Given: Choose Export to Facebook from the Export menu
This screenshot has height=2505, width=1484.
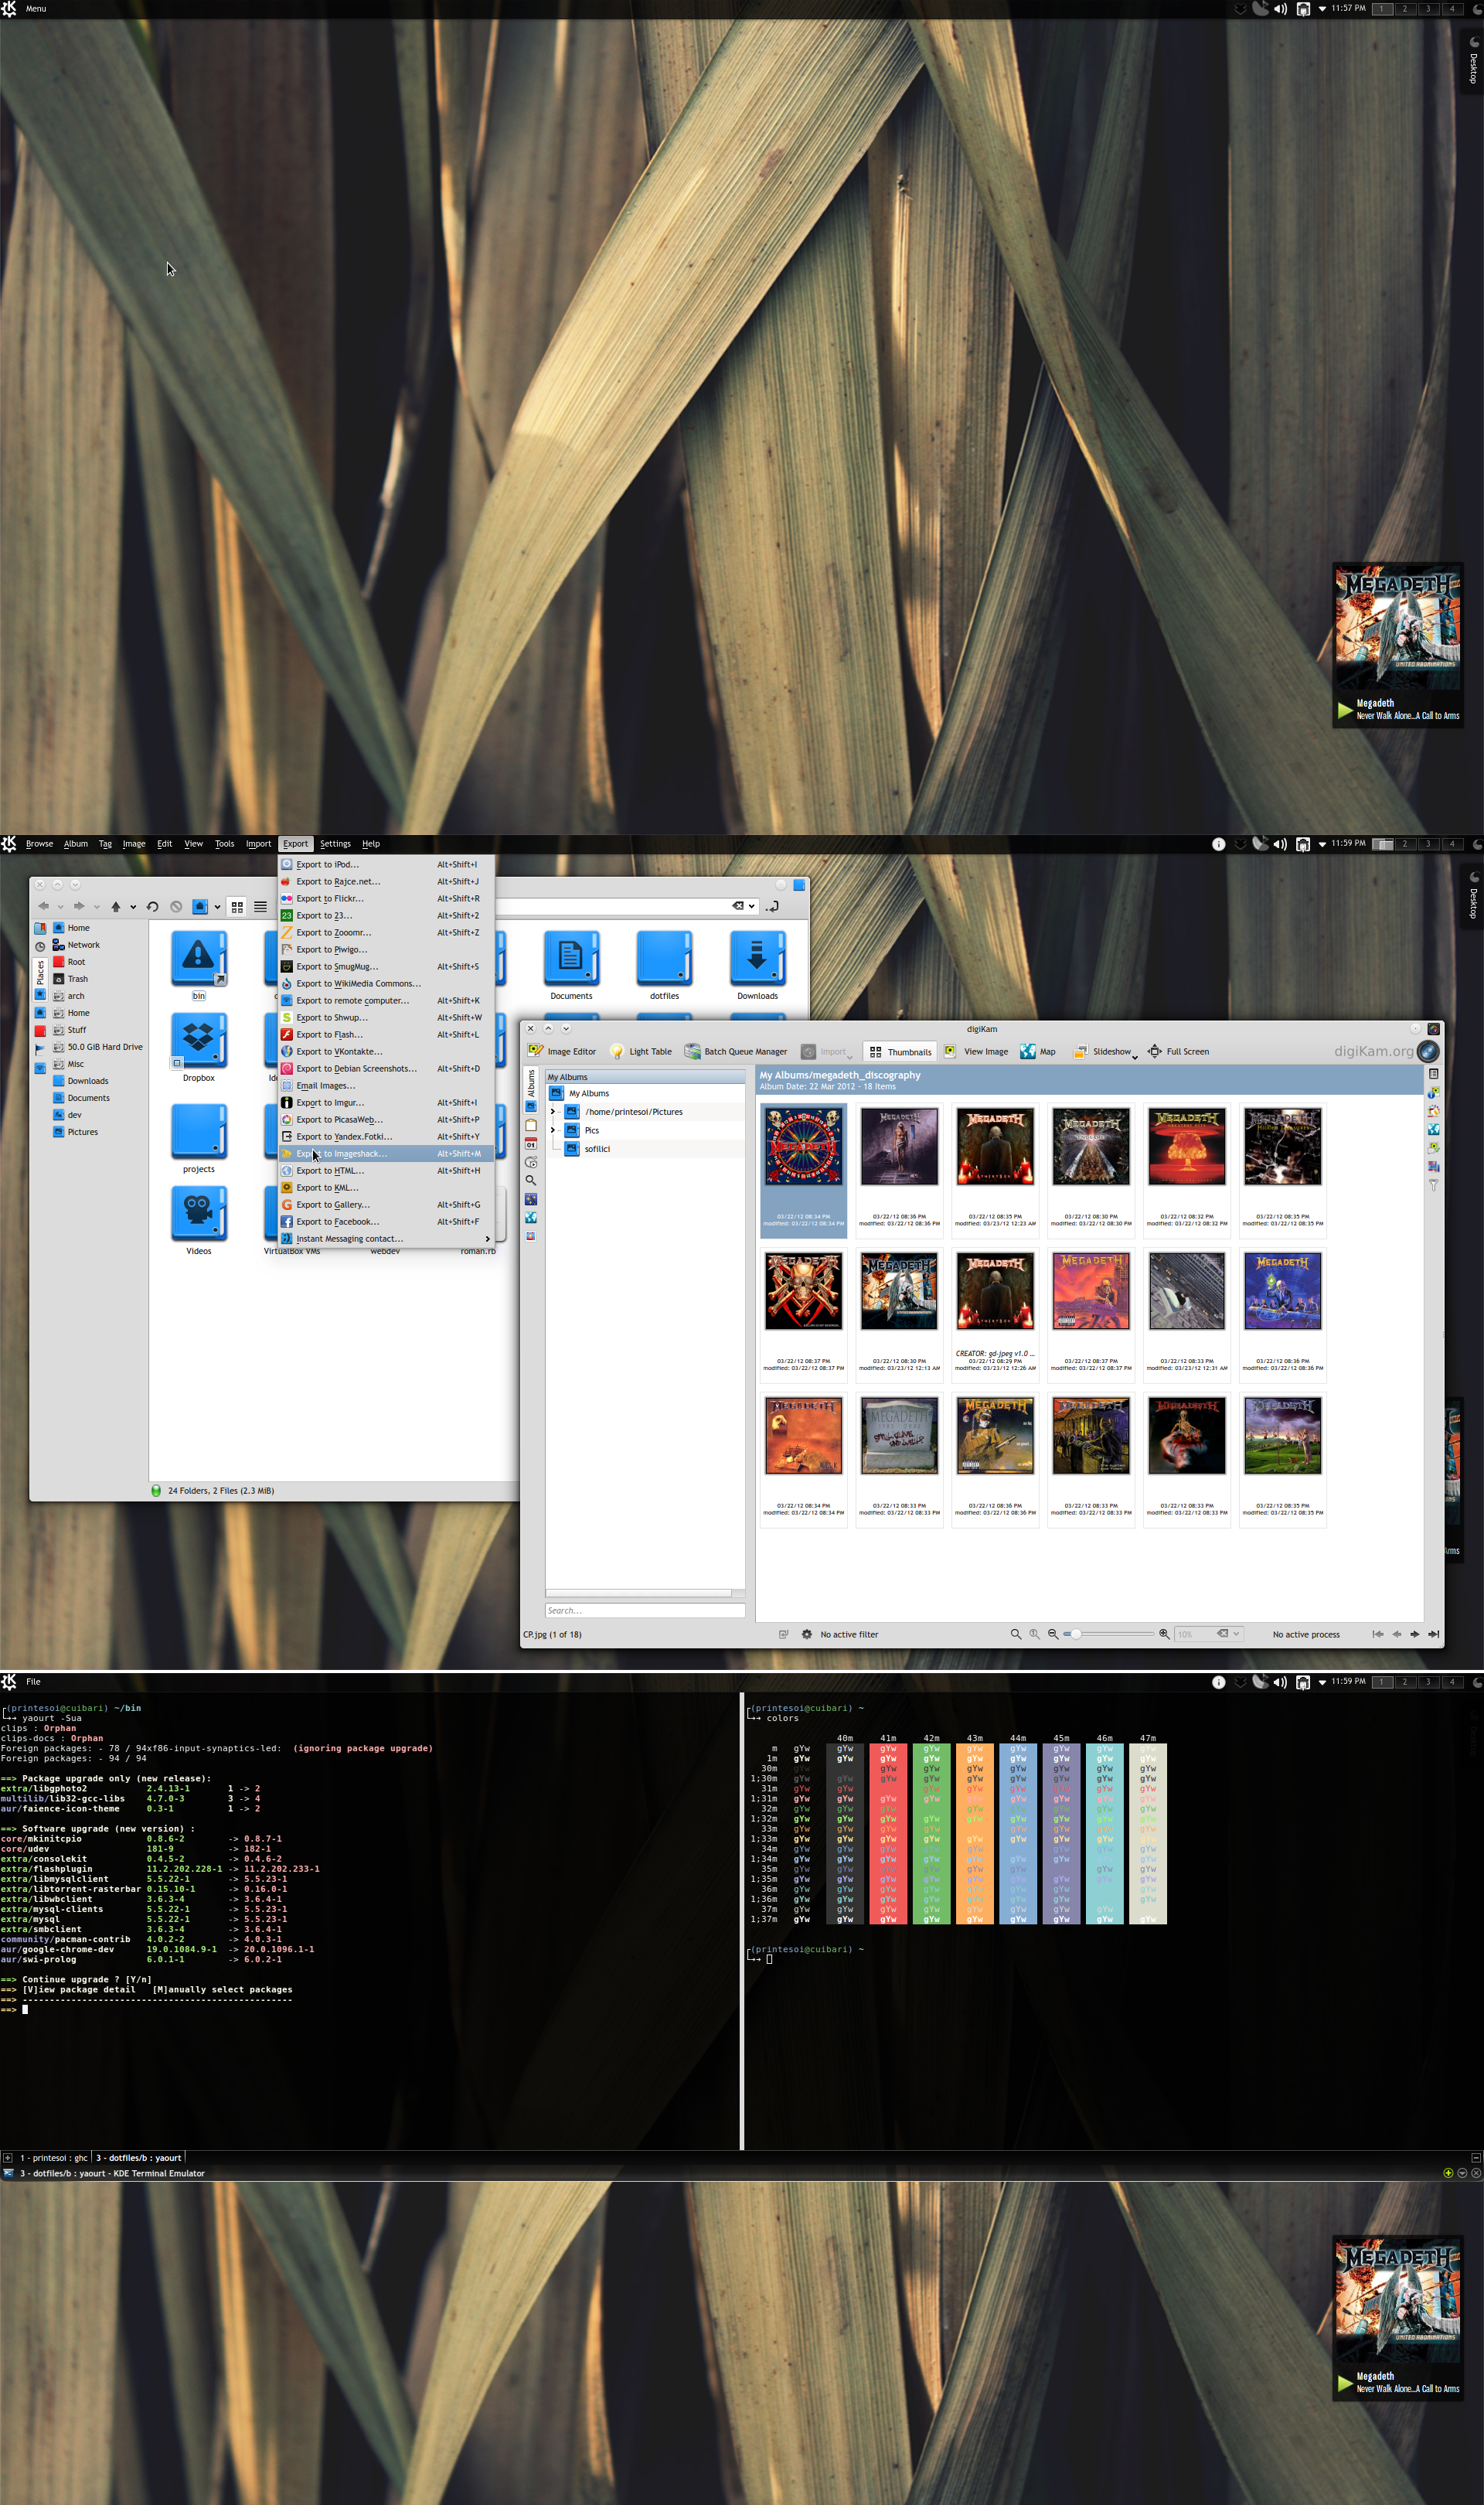Looking at the screenshot, I should (x=387, y=1222).
